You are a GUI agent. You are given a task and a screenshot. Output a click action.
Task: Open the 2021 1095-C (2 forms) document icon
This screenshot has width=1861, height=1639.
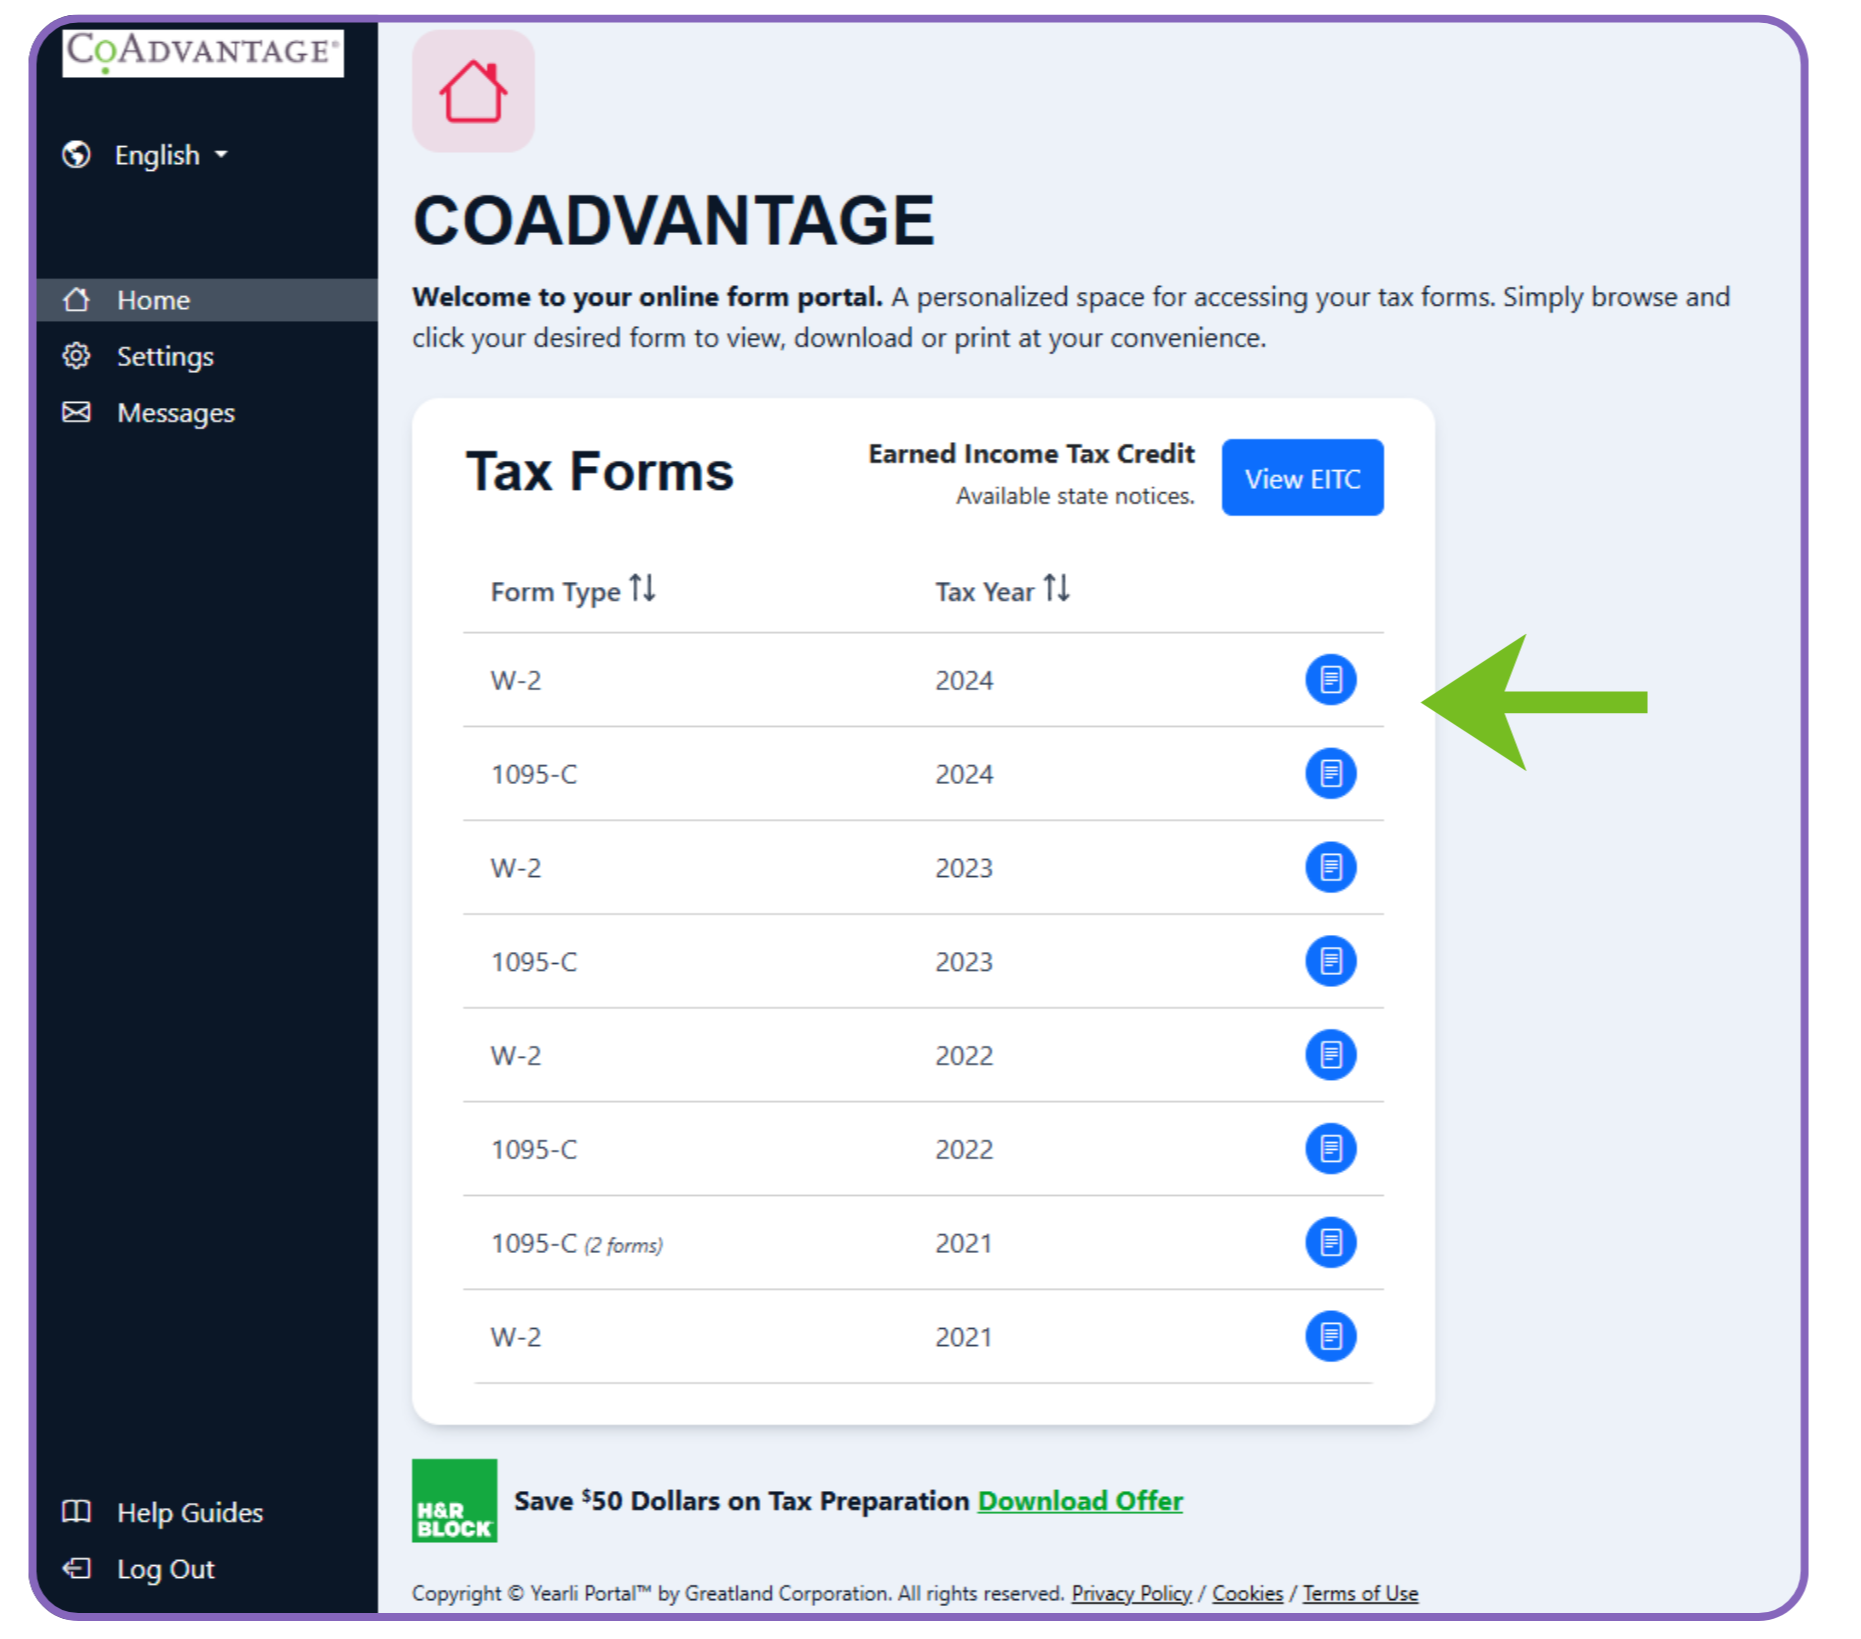[x=1329, y=1243]
